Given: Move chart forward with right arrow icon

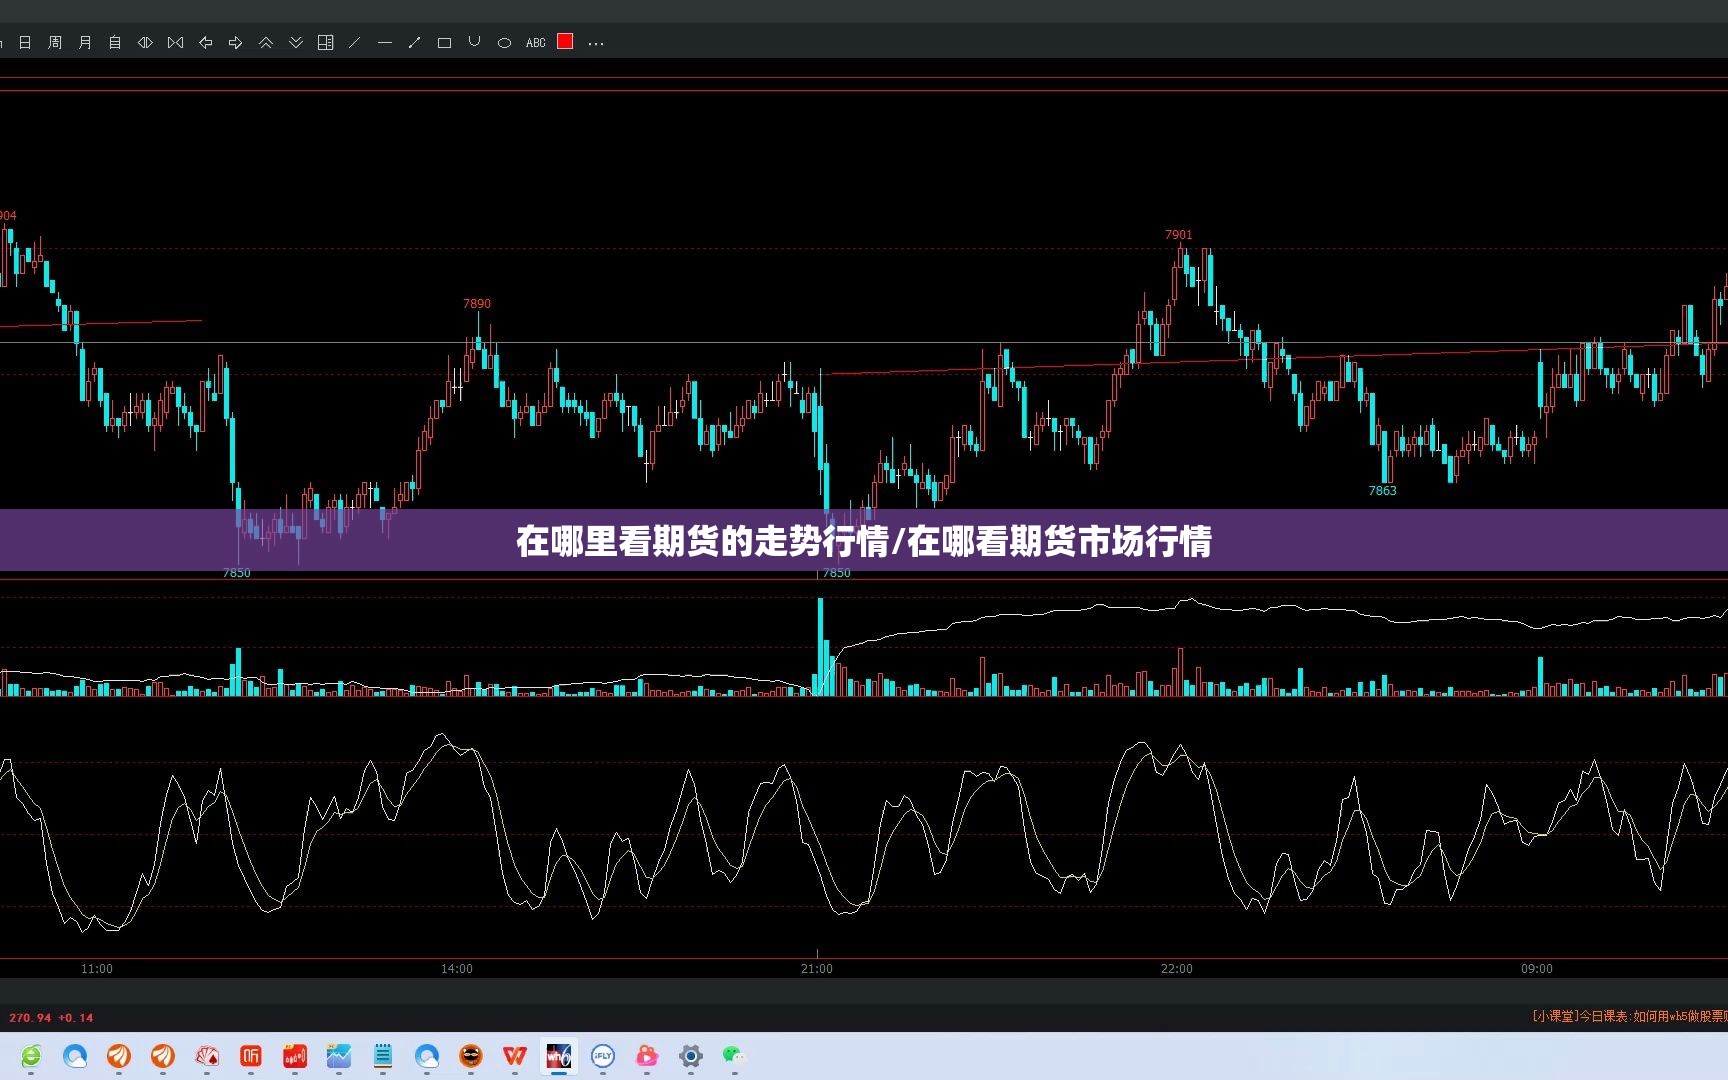Looking at the screenshot, I should click(x=236, y=43).
